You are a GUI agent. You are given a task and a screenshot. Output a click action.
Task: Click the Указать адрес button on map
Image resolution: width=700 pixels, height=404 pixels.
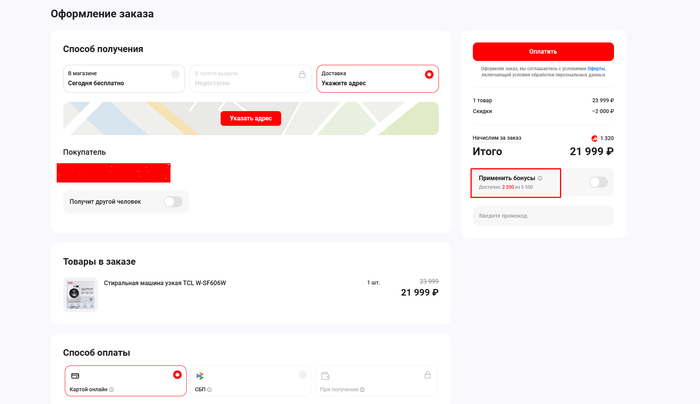coord(250,118)
